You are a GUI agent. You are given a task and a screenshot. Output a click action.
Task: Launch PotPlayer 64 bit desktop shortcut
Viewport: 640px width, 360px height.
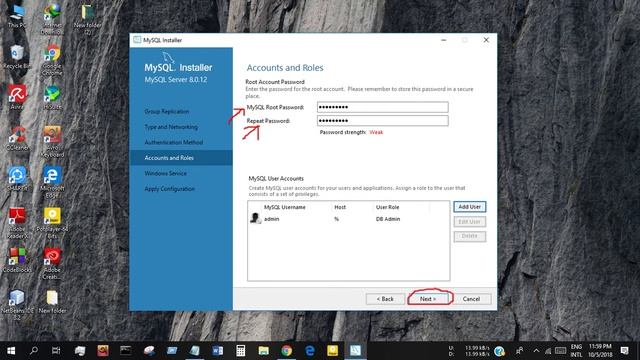coord(52,222)
